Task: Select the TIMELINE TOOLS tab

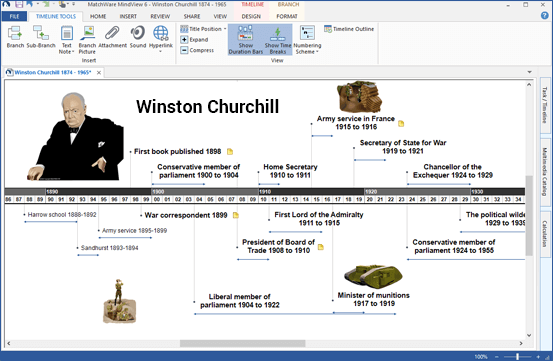Action: coord(56,16)
